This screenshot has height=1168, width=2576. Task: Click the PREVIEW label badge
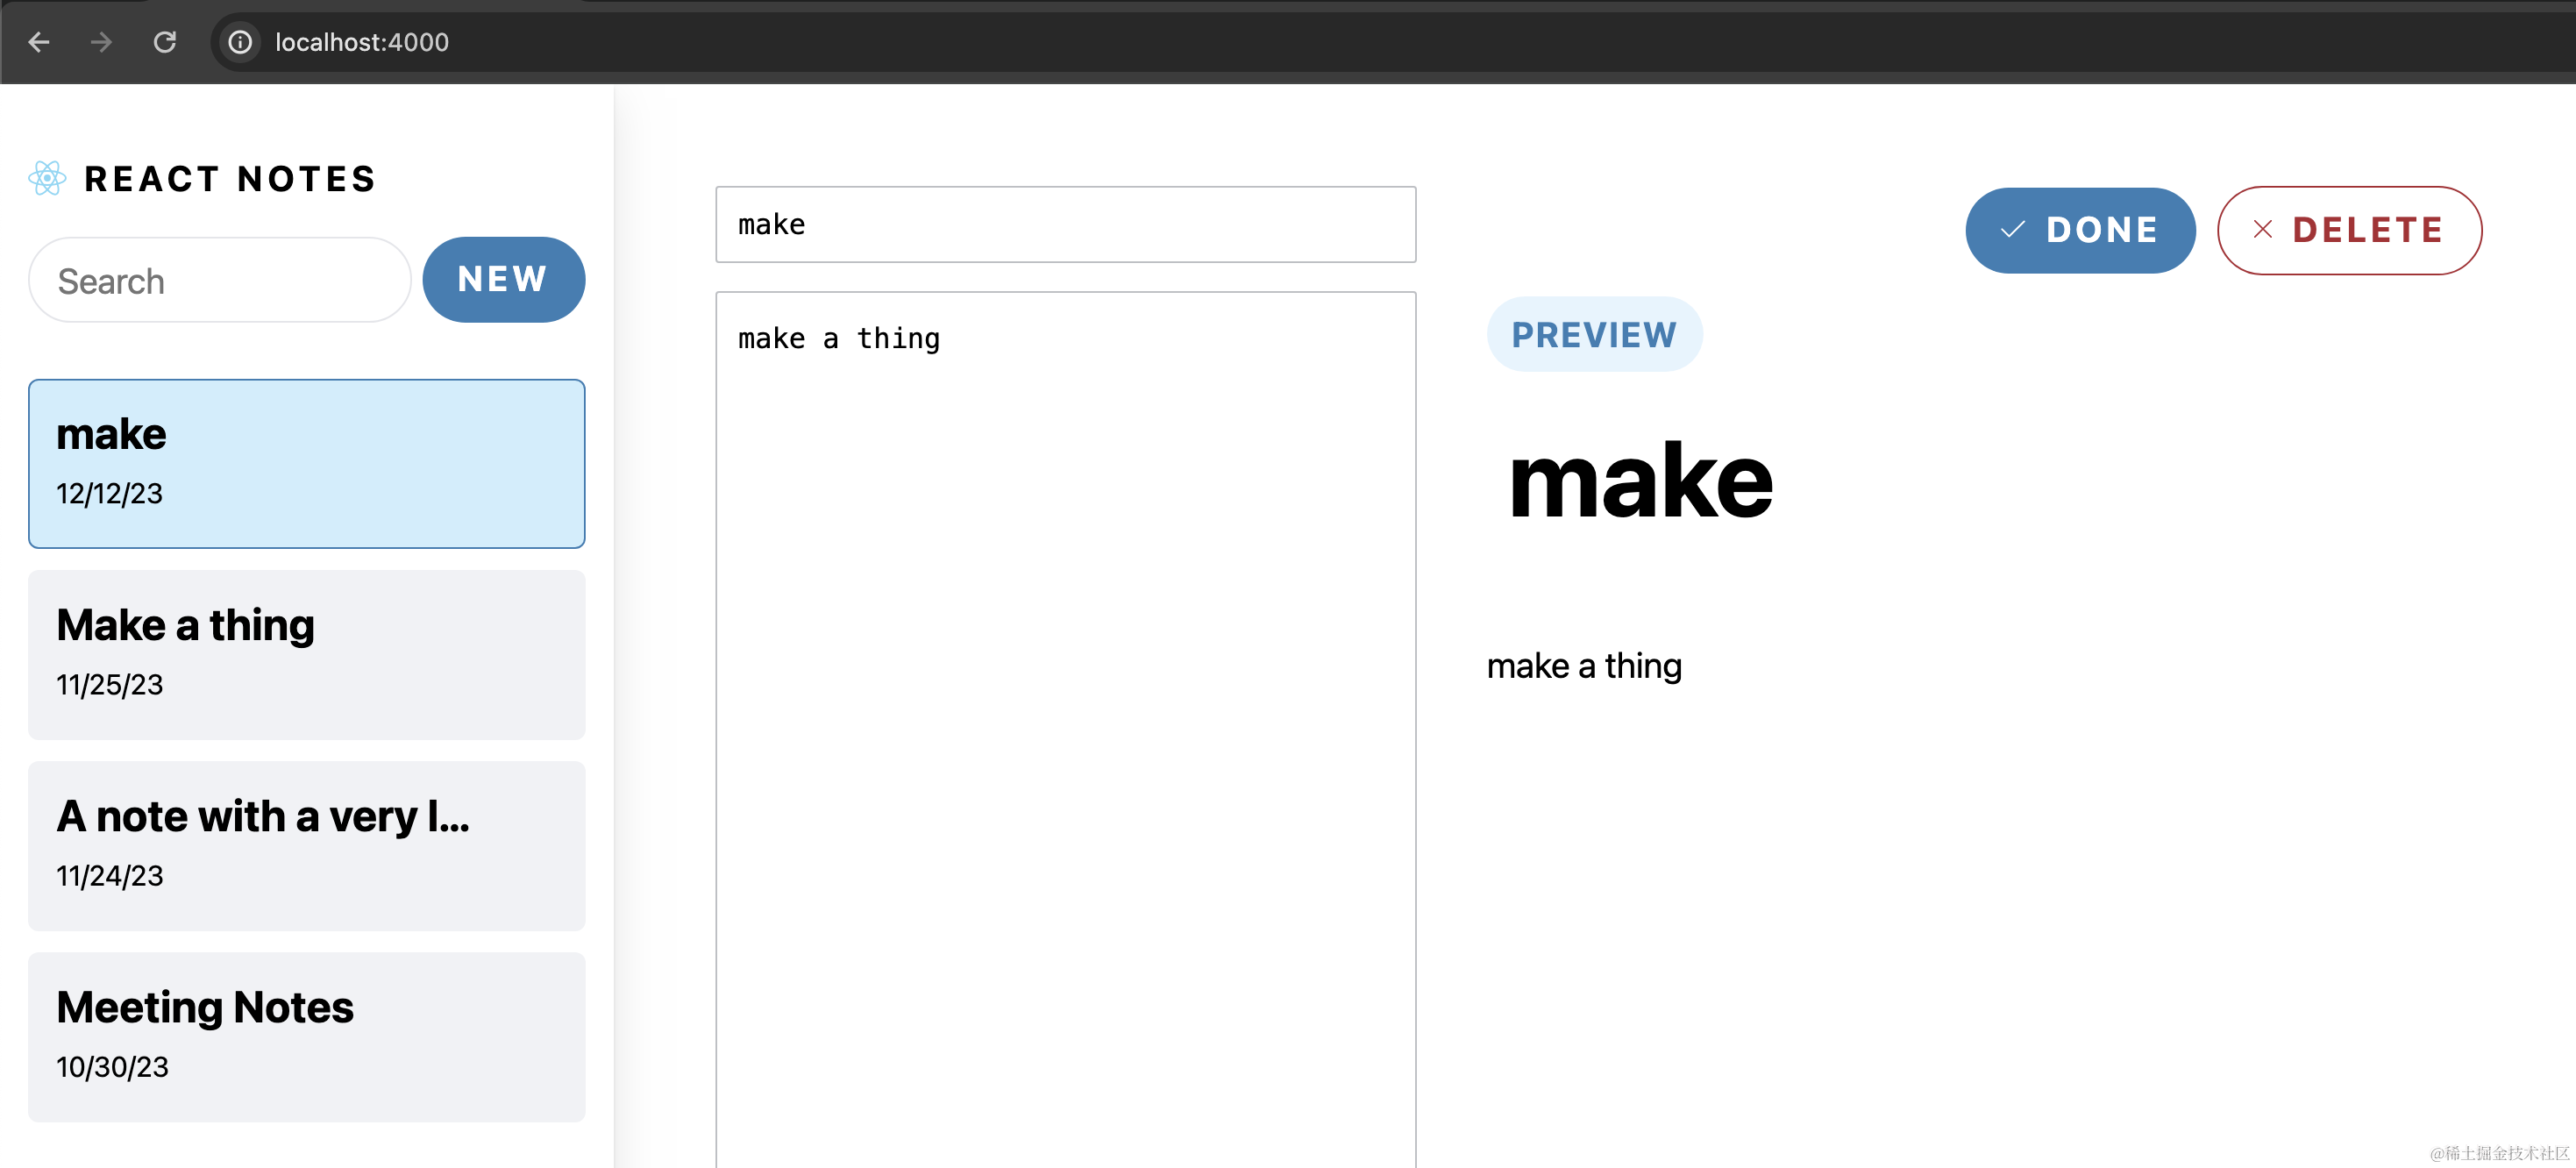[x=1594, y=335]
